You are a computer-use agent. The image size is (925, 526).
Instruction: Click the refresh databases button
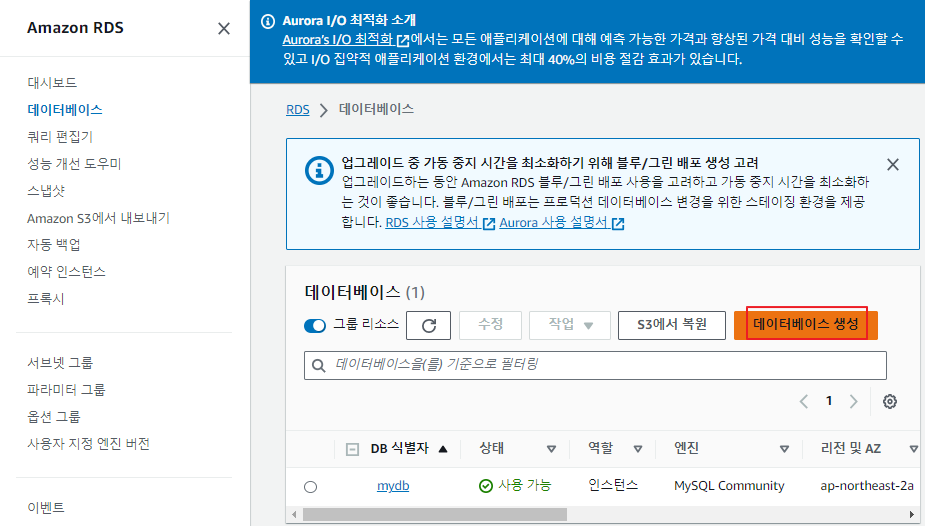(428, 326)
